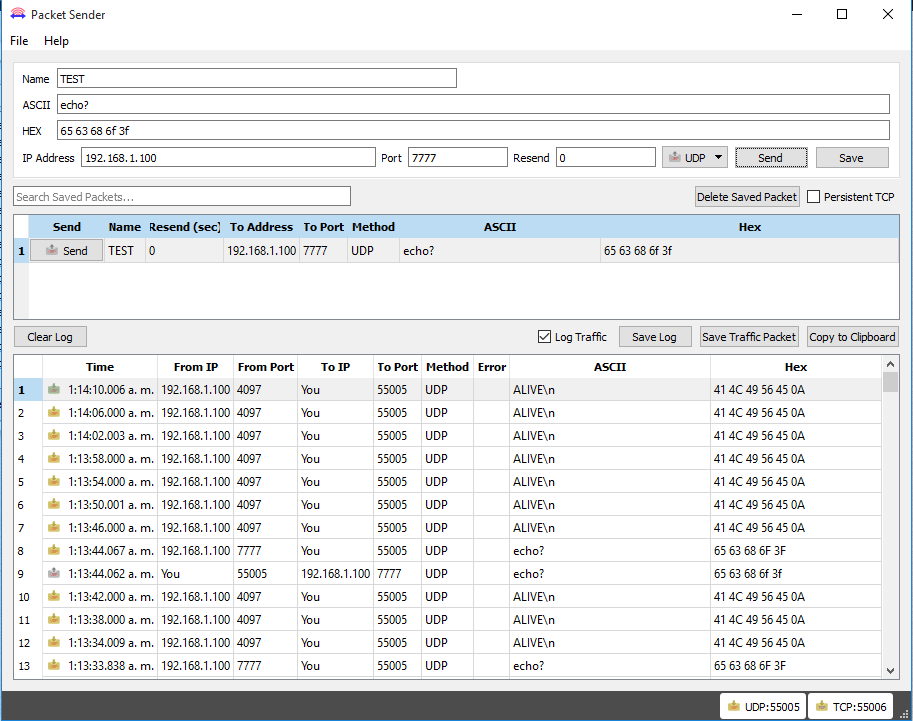Click the Port input field

point(458,157)
